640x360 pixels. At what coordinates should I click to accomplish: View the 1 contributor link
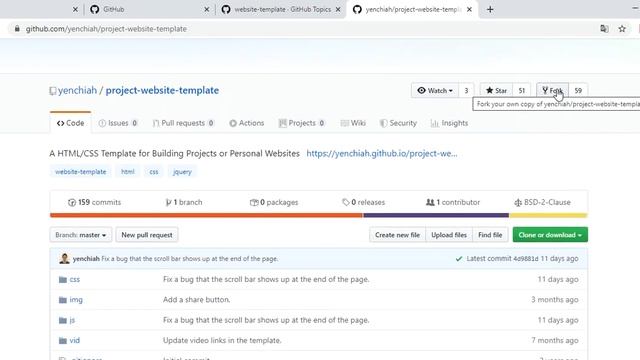tap(453, 202)
